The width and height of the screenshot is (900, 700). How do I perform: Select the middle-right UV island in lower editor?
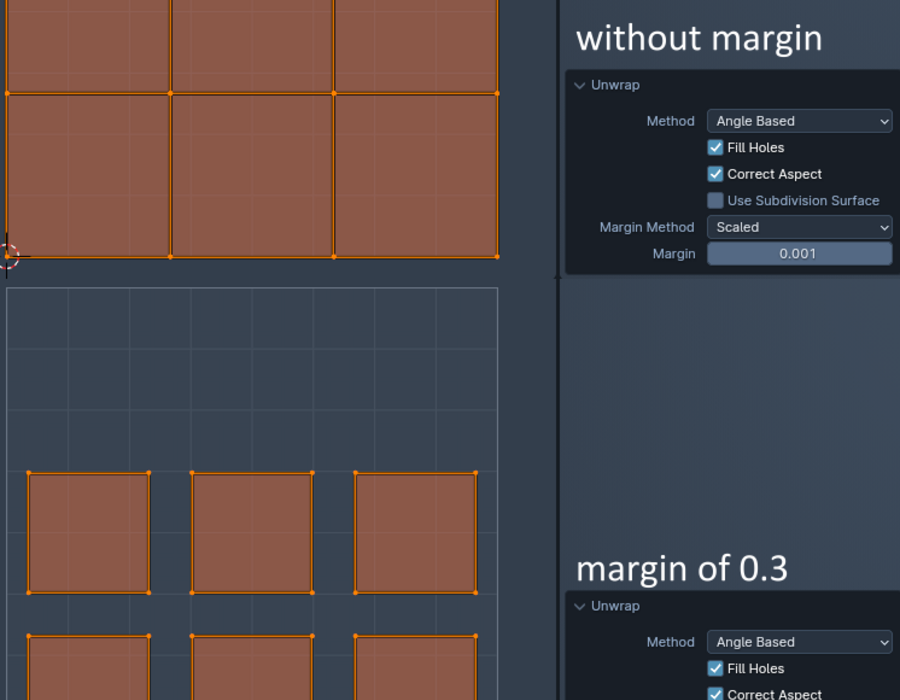[x=416, y=533]
